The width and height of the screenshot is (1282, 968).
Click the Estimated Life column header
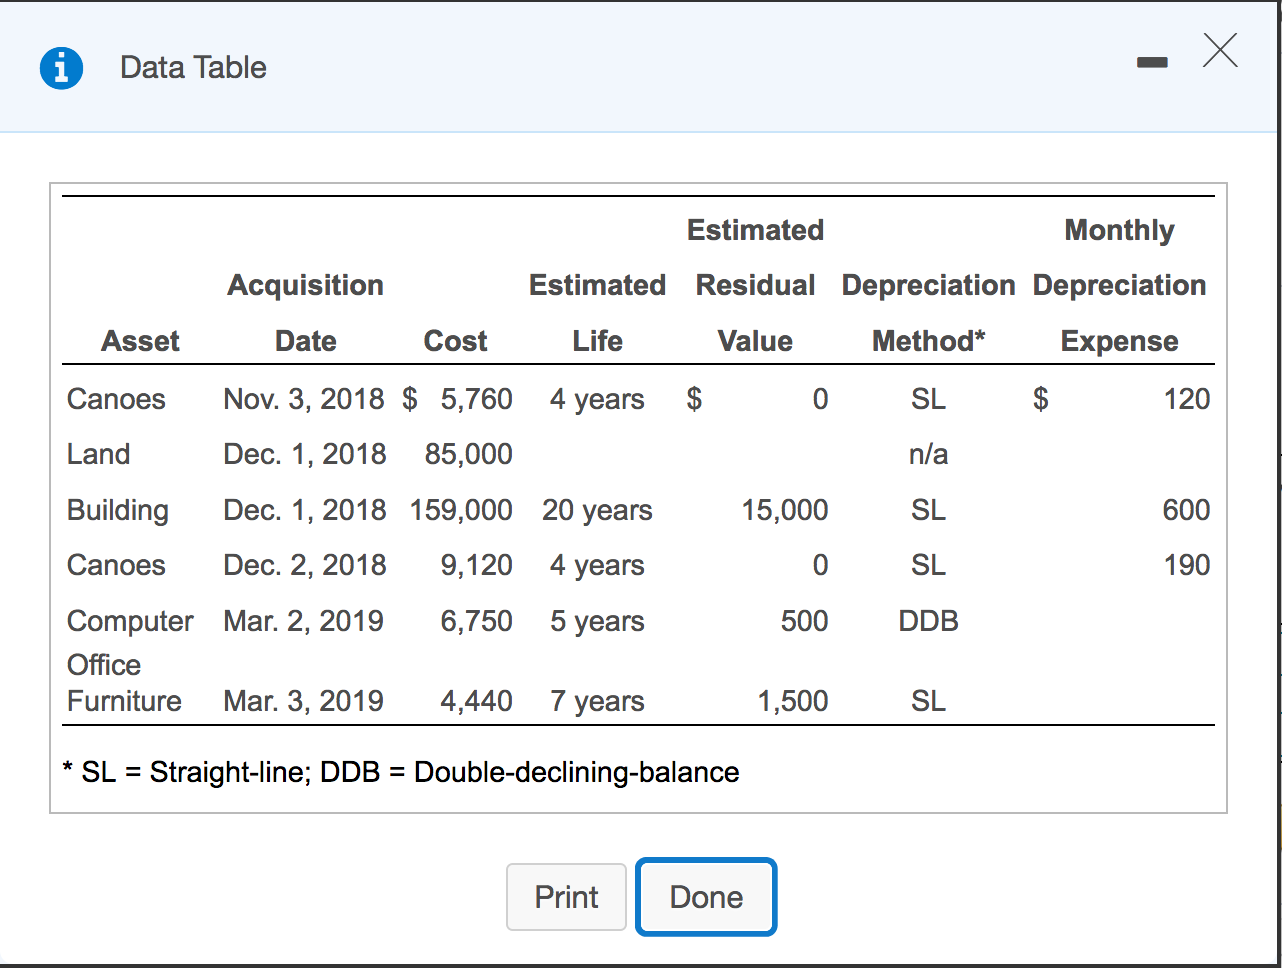point(597,312)
